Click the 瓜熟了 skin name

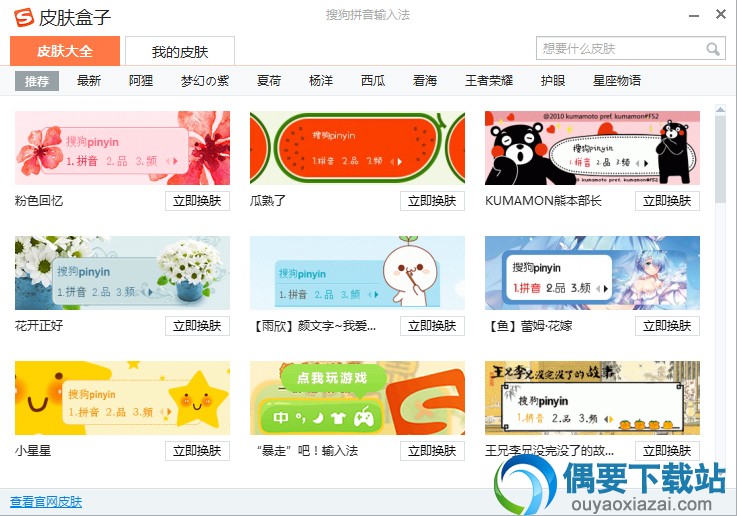coord(268,201)
